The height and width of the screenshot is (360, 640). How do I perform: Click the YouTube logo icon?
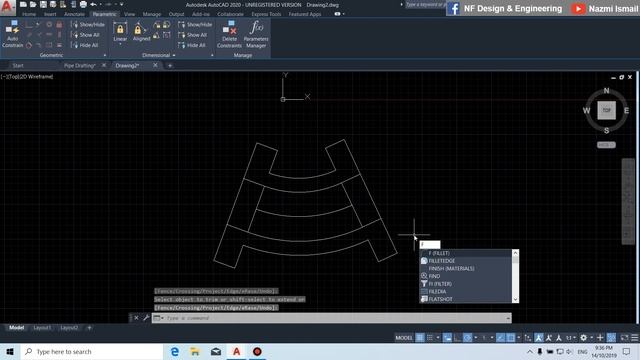[x=578, y=9]
